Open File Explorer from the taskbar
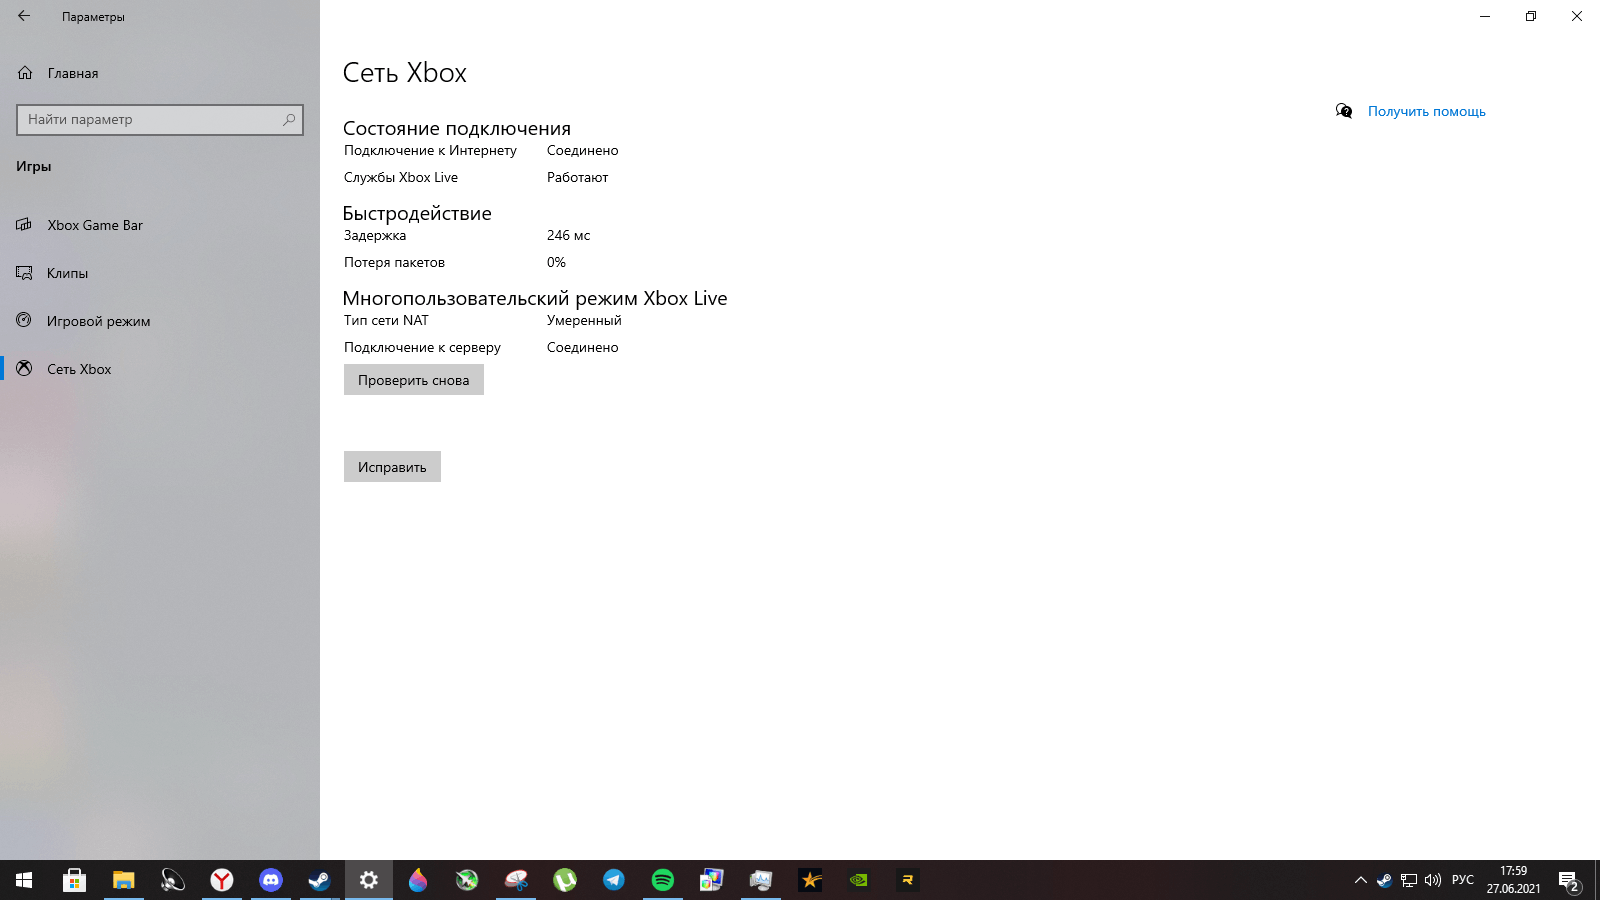Screen dimensions: 1600x900 (123, 880)
